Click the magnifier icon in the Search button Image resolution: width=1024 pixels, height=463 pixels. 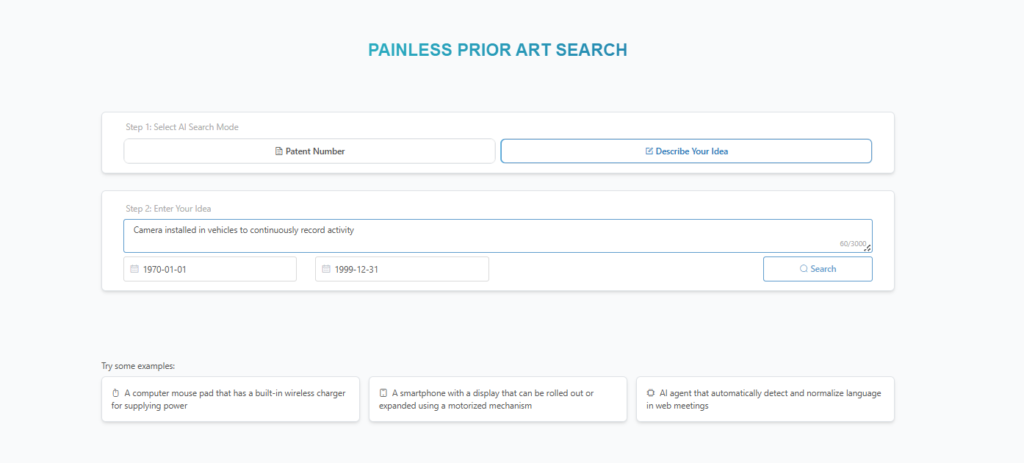pyautogui.click(x=803, y=269)
